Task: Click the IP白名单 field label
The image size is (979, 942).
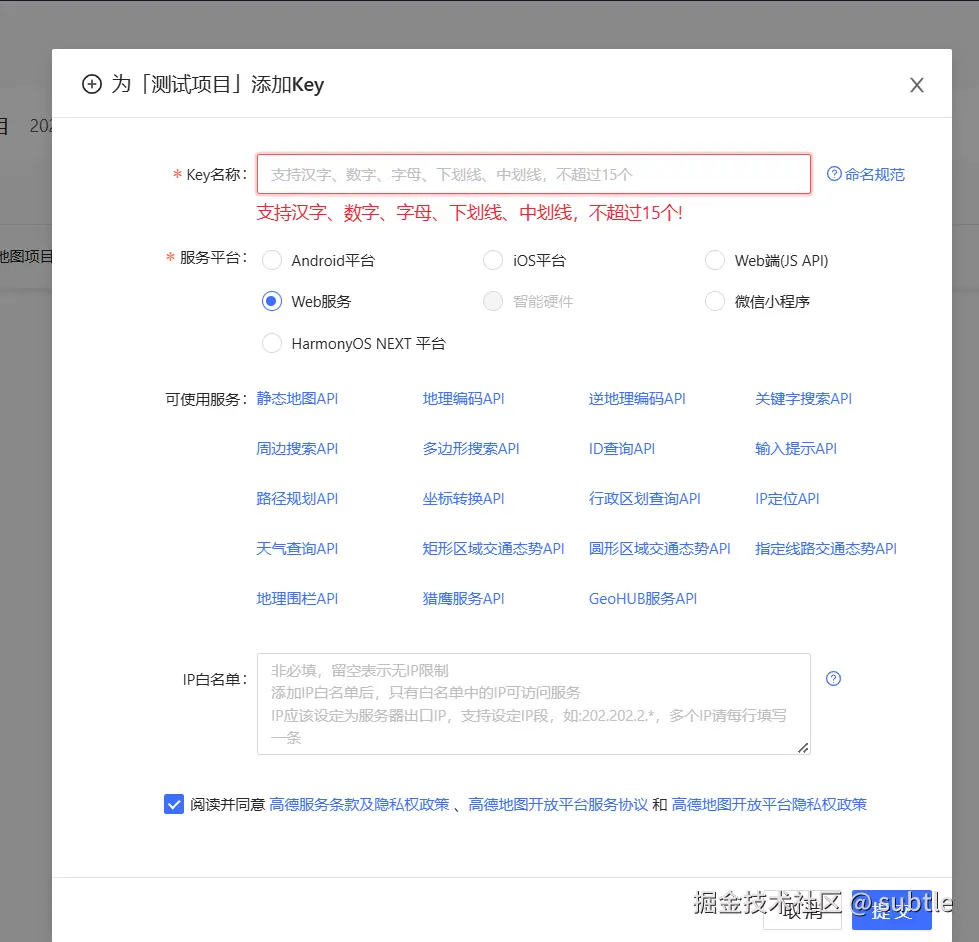Action: click(215, 679)
